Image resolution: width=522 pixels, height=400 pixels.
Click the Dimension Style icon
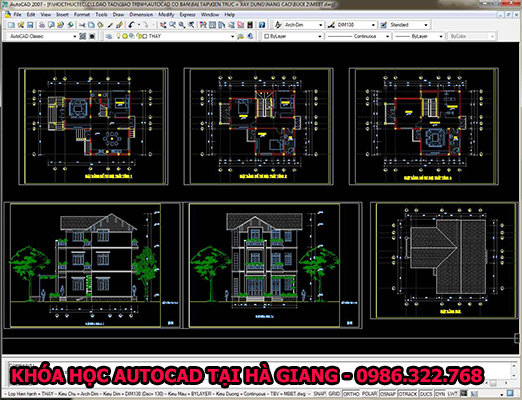click(331, 25)
